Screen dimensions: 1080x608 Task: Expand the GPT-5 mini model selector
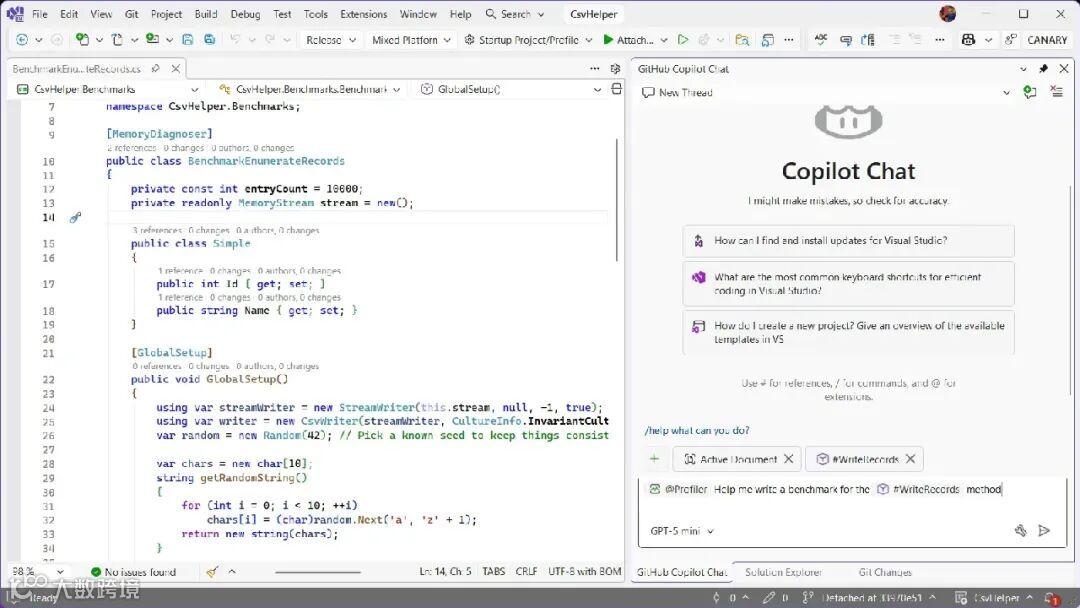coord(682,531)
